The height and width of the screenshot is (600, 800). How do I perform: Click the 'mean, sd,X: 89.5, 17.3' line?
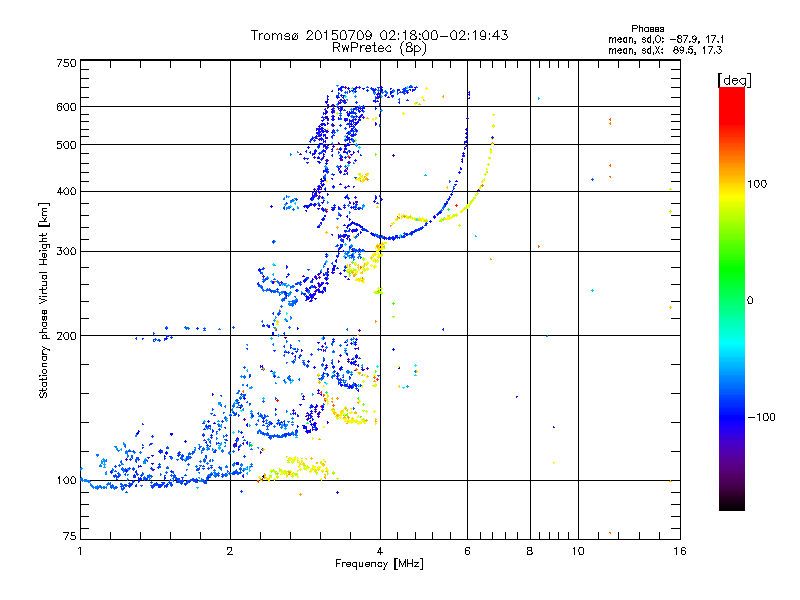(x=665, y=50)
